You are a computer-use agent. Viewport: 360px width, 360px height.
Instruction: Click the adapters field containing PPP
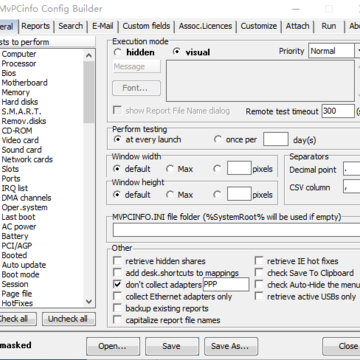tap(226, 285)
